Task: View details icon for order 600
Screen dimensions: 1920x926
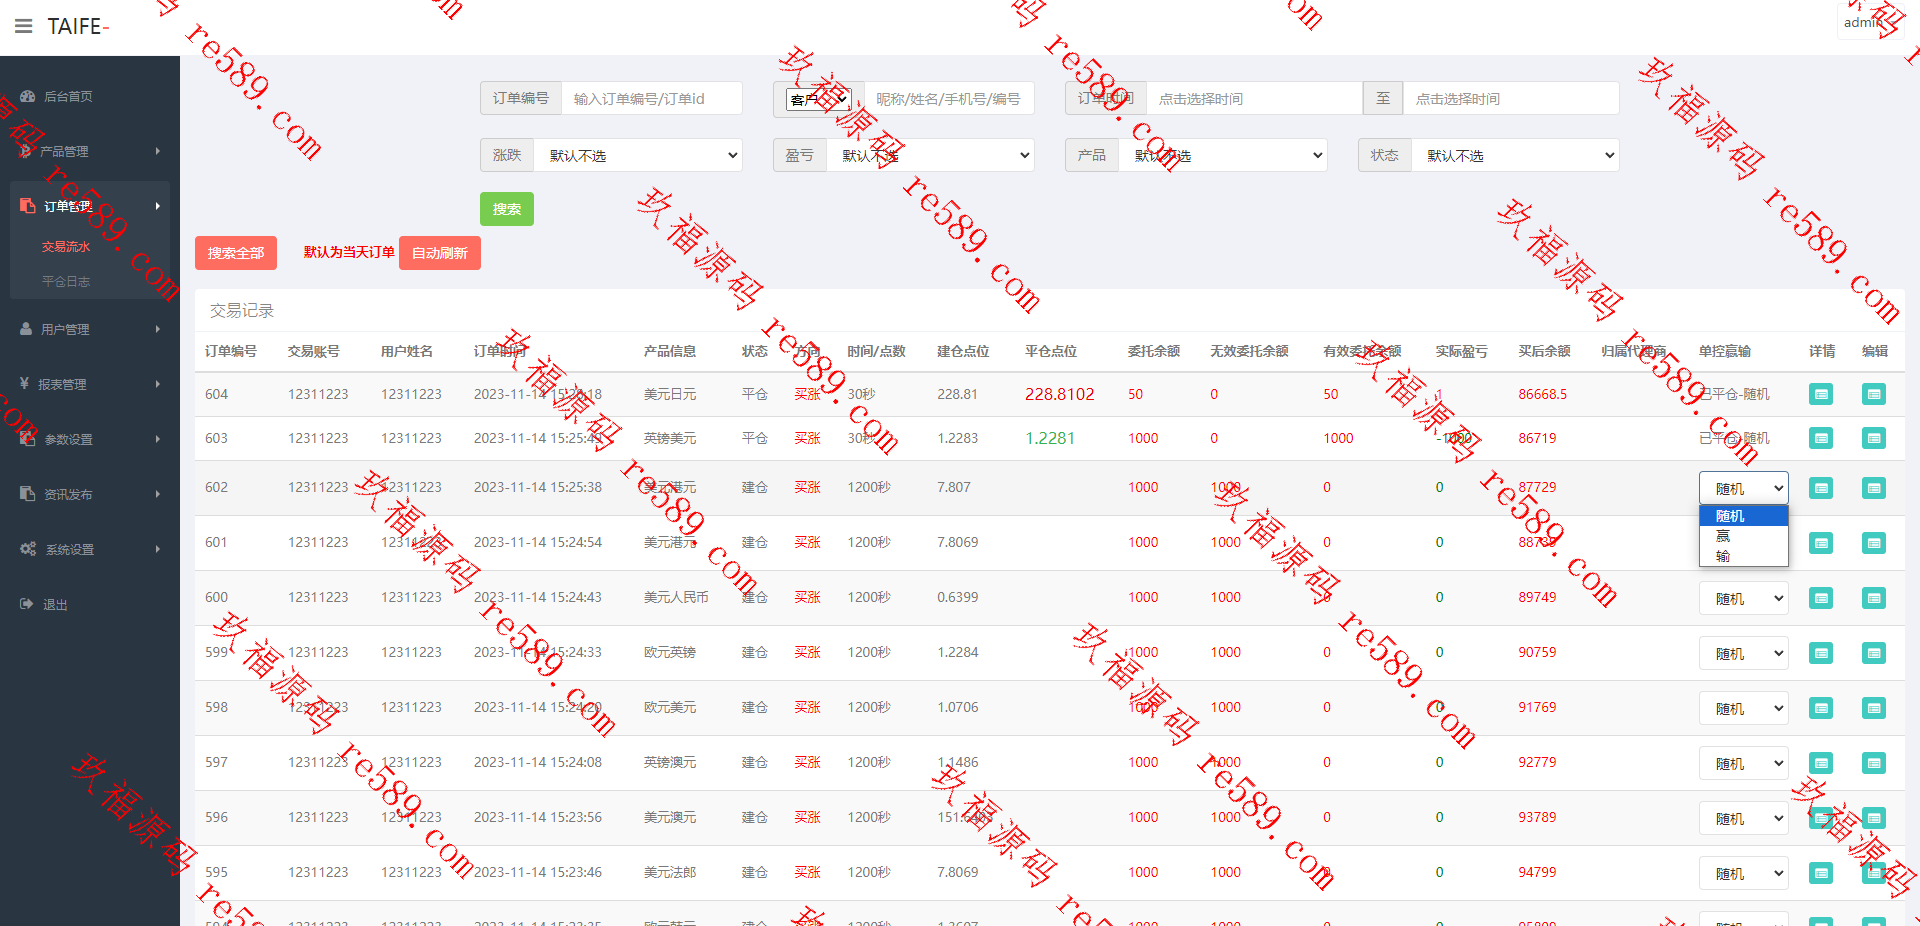Action: [1821, 598]
